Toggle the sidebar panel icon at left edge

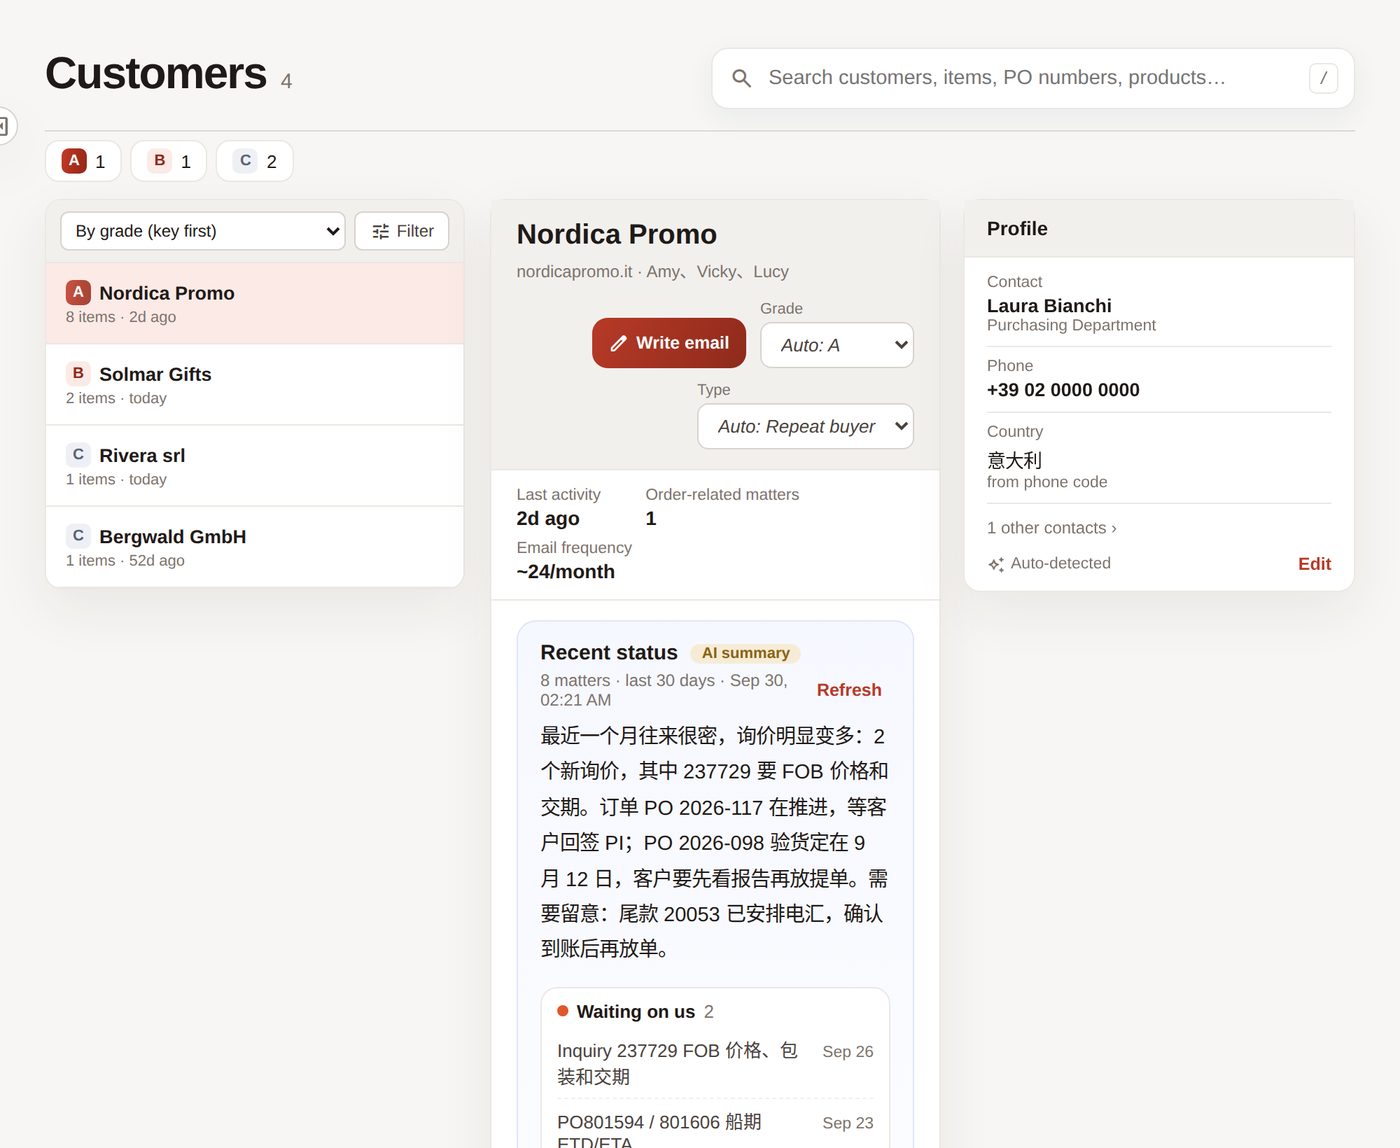click(x=4, y=126)
